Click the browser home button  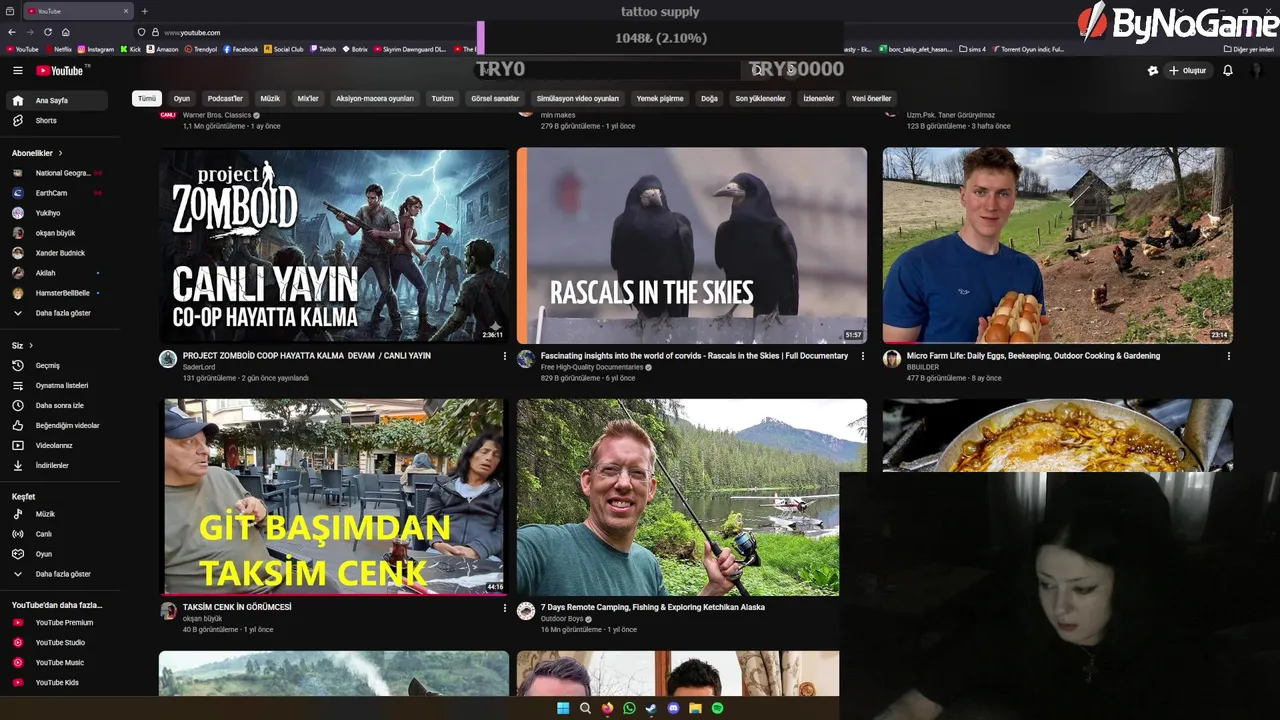[66, 32]
